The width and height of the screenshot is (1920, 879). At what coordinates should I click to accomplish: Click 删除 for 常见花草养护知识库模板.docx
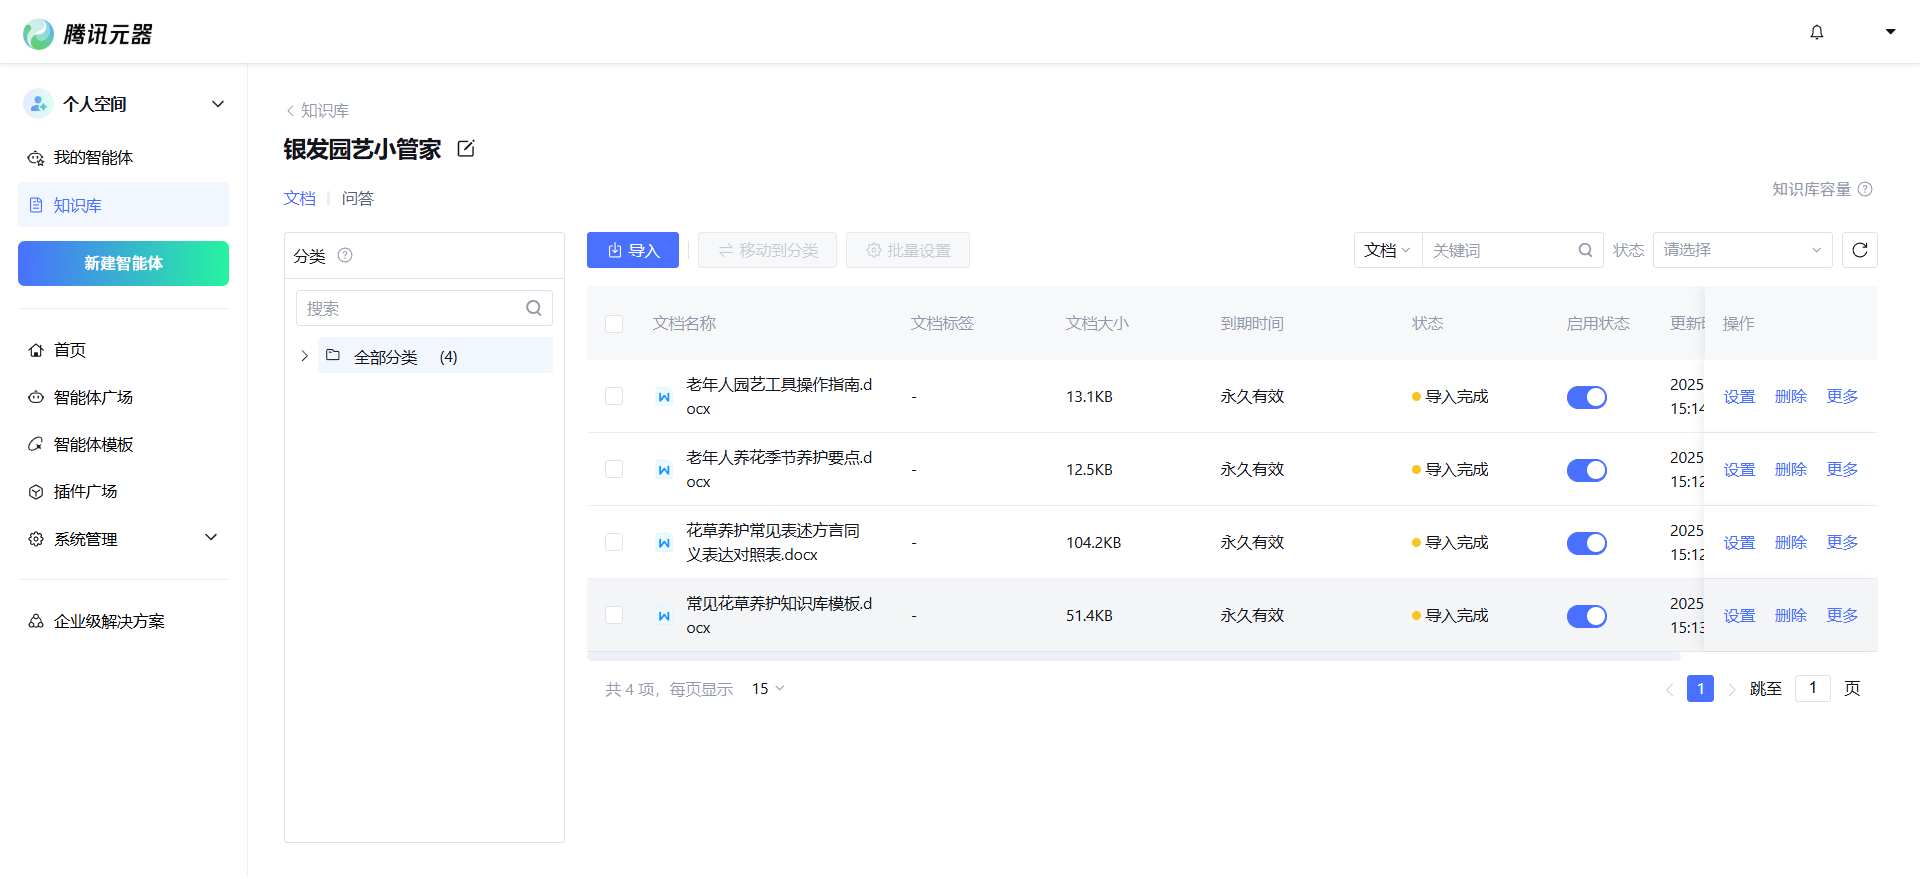(1790, 616)
